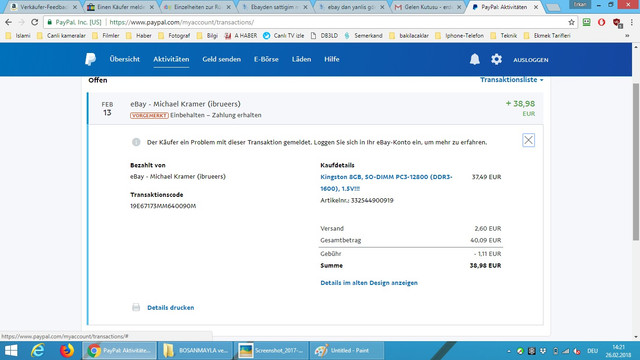Click Details drucken link
Image resolution: width=640 pixels, height=360 pixels.
pyautogui.click(x=171, y=307)
